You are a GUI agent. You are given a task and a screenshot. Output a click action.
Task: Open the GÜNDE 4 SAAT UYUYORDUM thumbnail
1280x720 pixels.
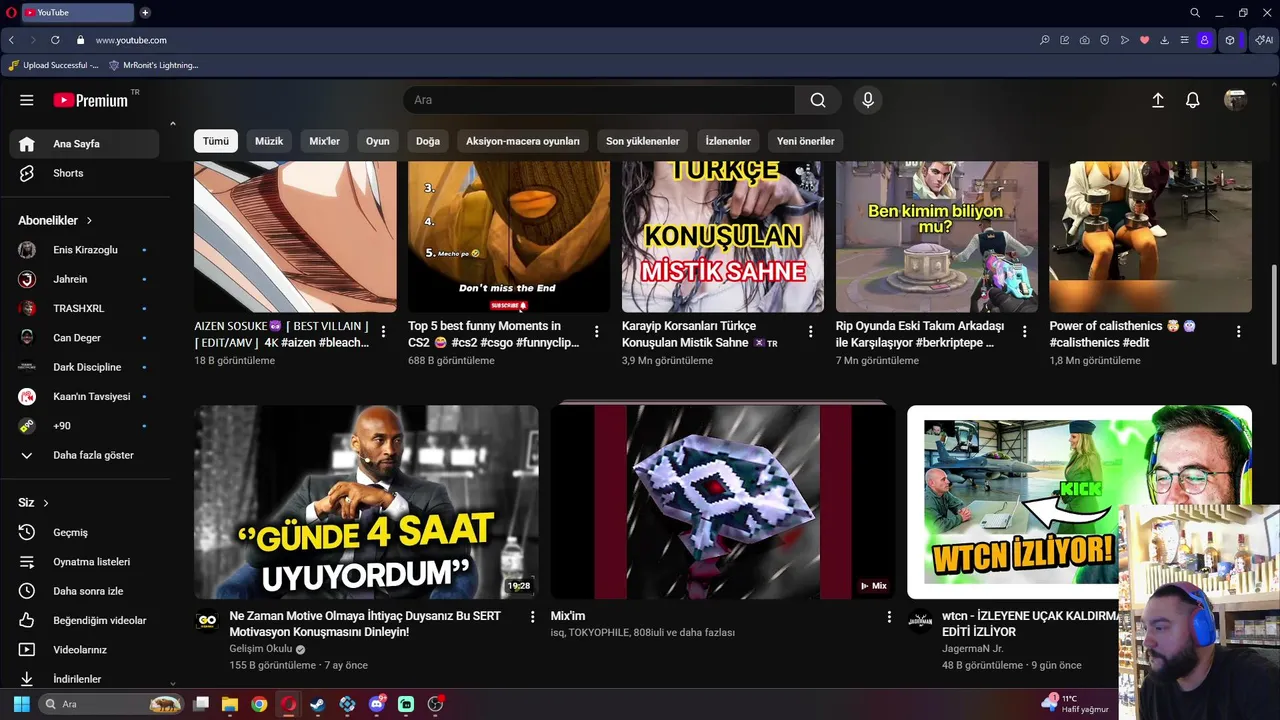[366, 502]
